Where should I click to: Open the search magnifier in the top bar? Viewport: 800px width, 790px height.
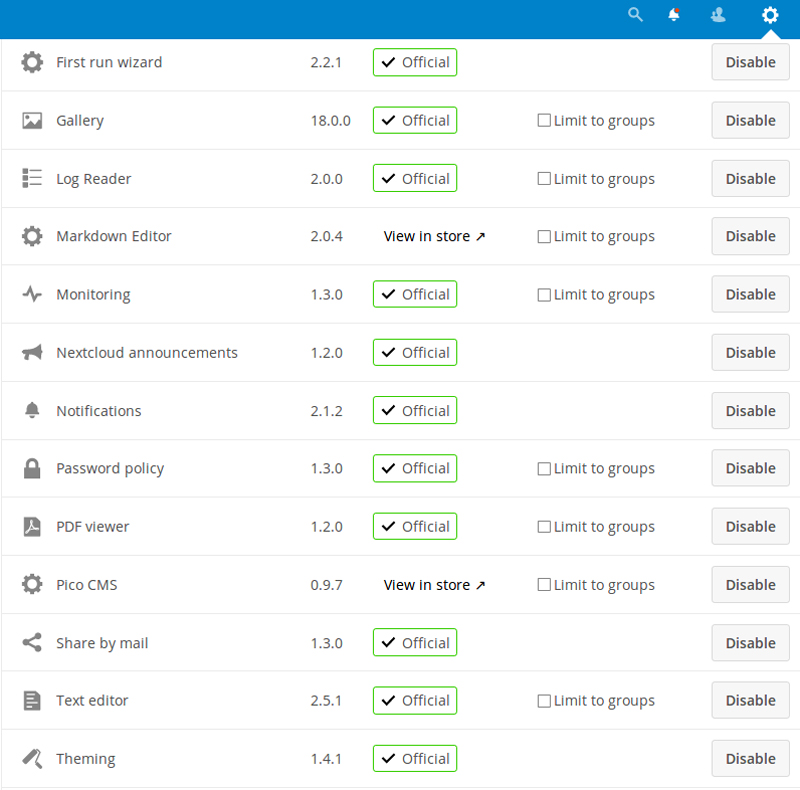click(636, 15)
